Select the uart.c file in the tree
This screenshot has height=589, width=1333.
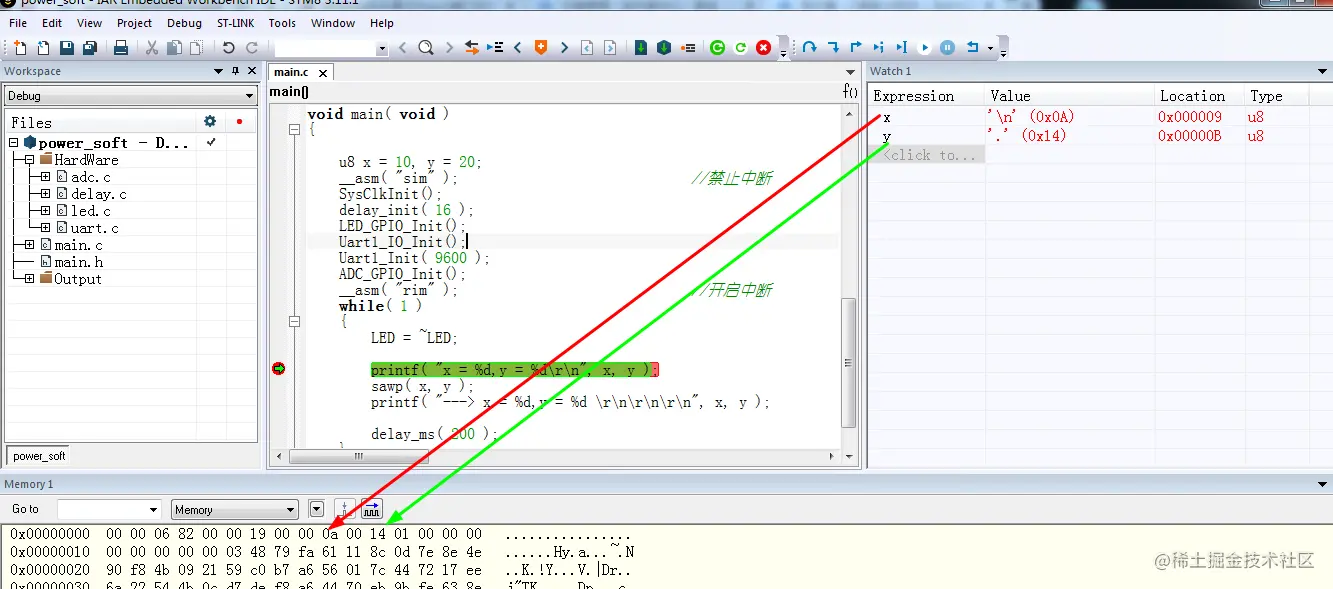tap(94, 228)
